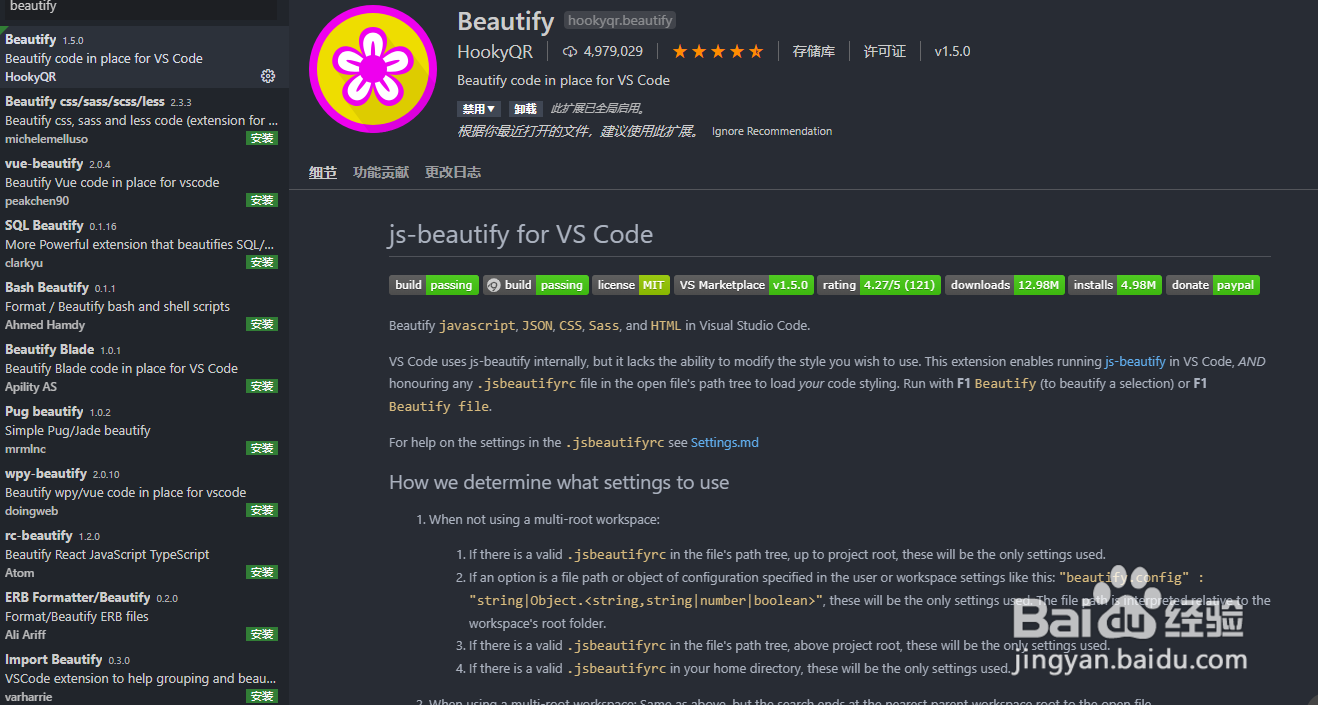Image resolution: width=1318 pixels, height=705 pixels.
Task: Click the downloads 12.98M badge
Action: [1004, 285]
